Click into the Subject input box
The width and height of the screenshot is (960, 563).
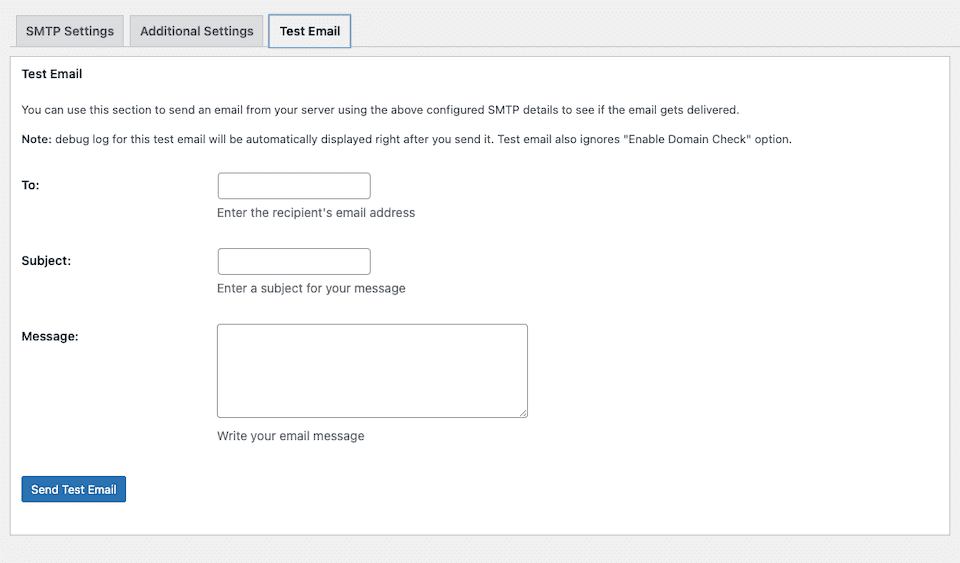coord(294,261)
